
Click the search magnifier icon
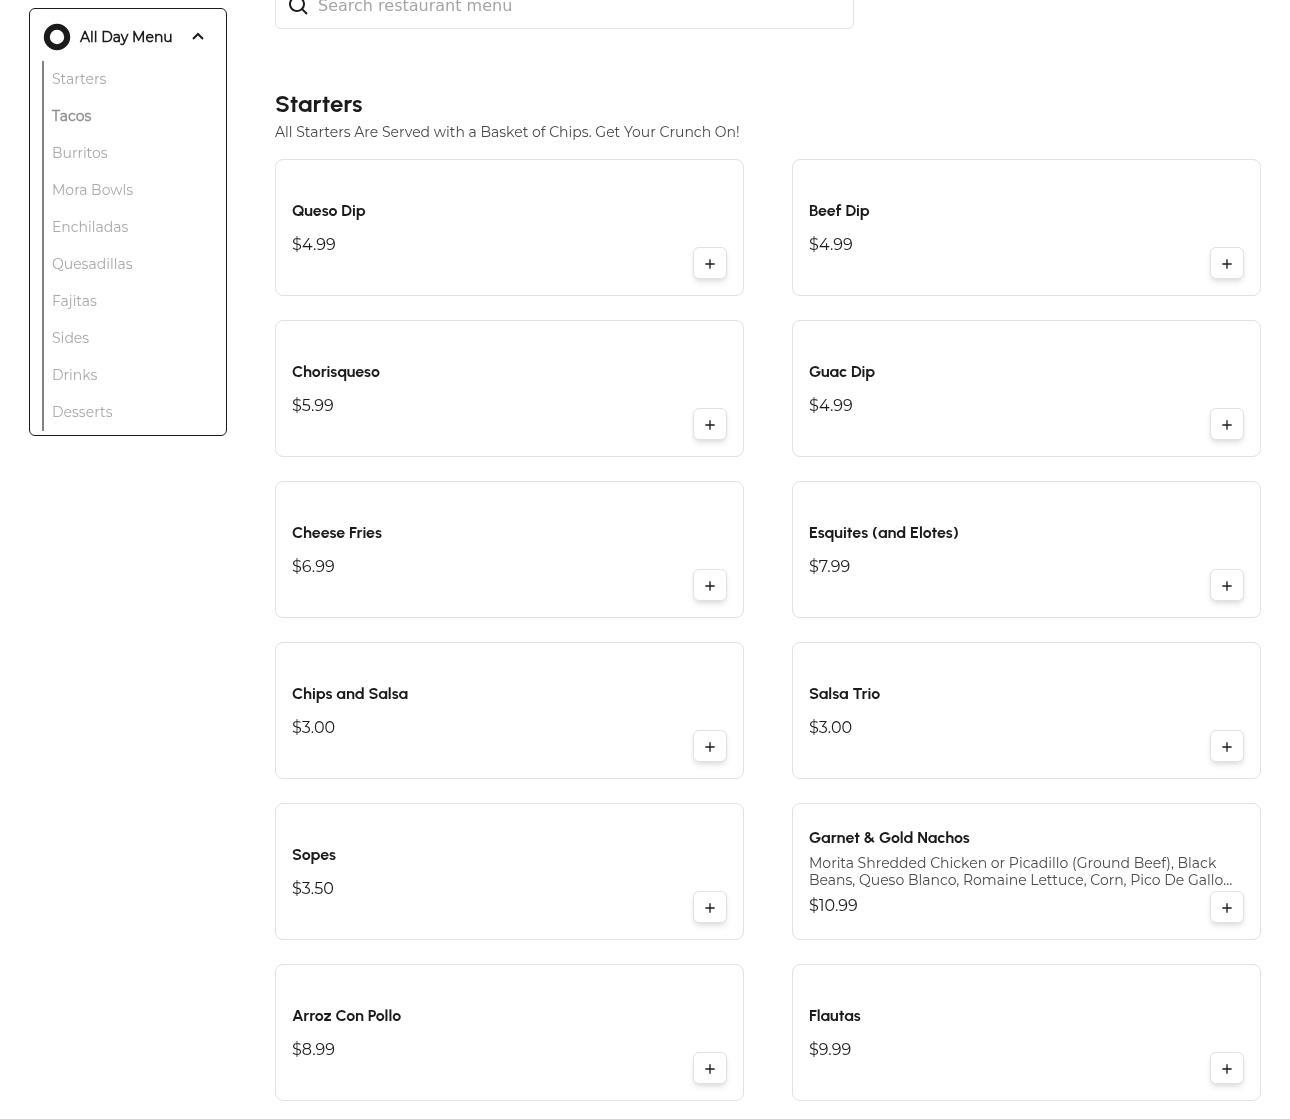point(298,8)
